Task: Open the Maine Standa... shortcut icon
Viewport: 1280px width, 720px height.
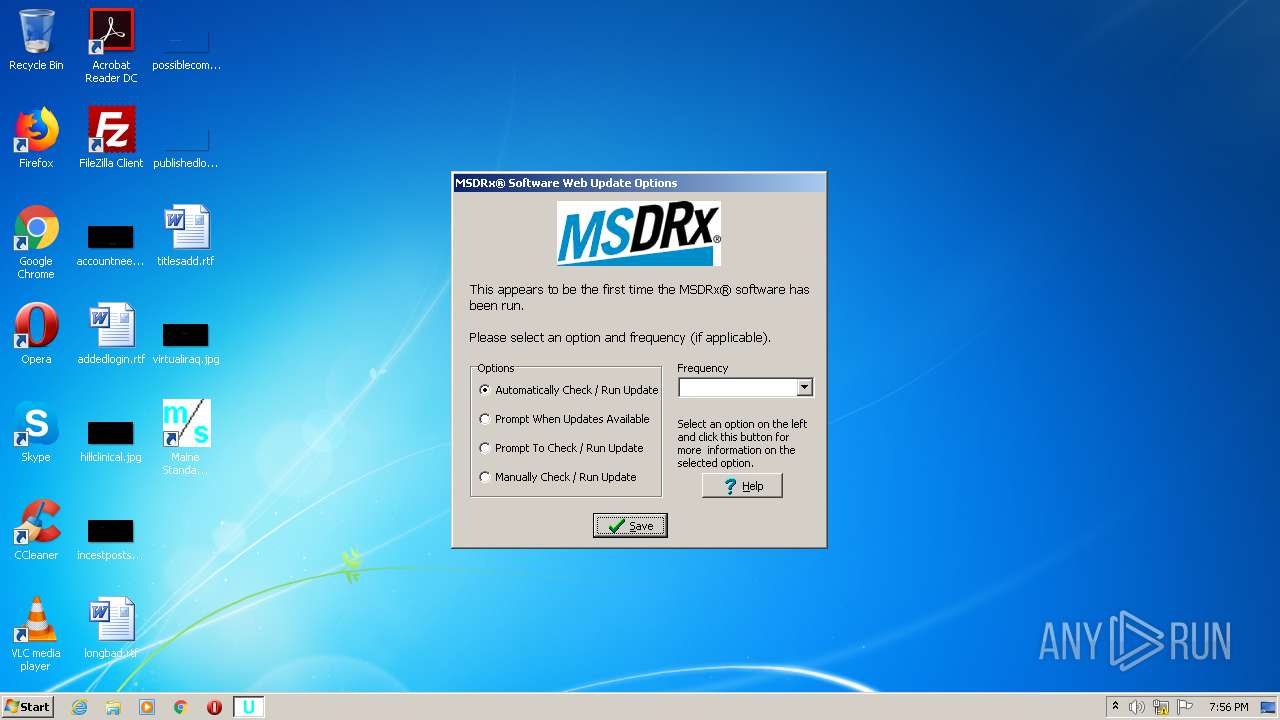Action: pyautogui.click(x=186, y=438)
